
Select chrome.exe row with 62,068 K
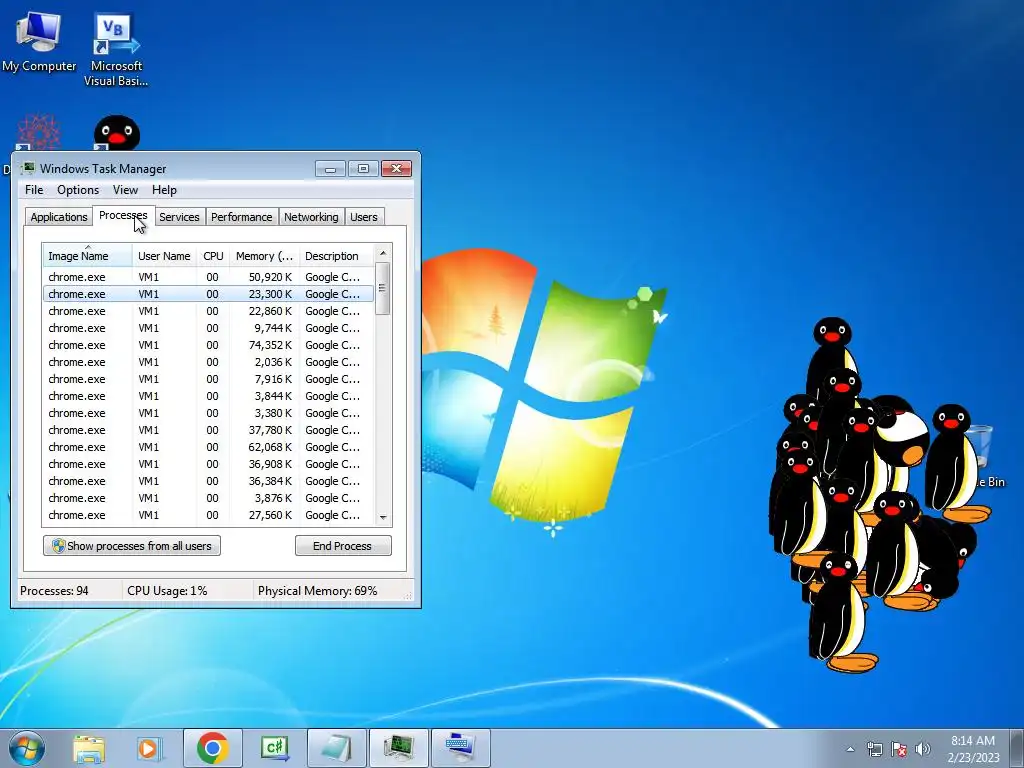209,447
